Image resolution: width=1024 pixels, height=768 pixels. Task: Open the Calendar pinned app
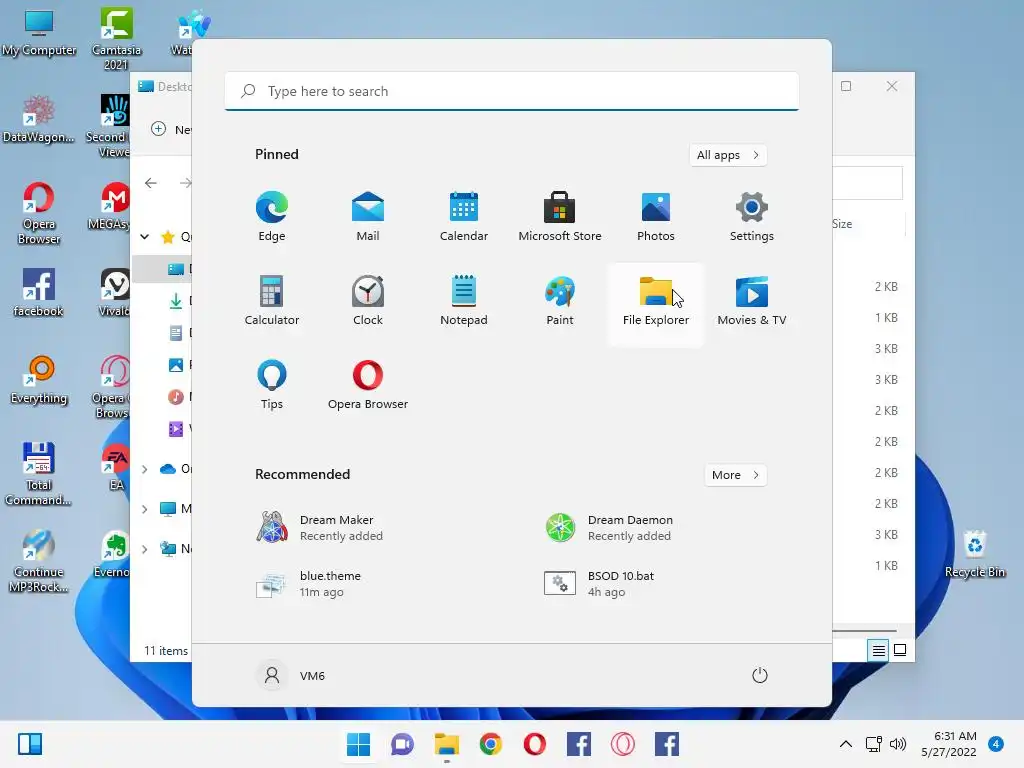tap(464, 216)
